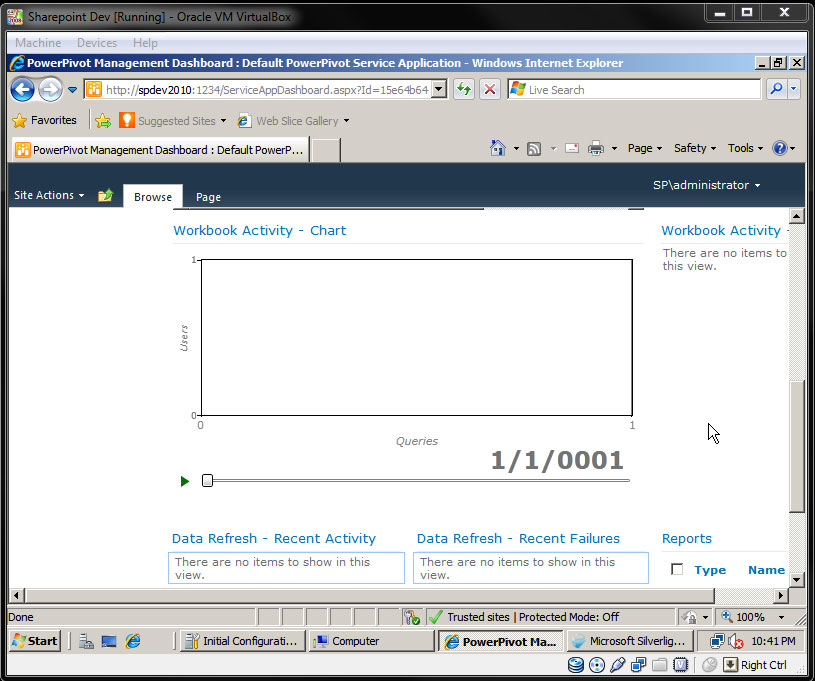Open Data Refresh - Recent Activity link
The height and width of the screenshot is (681, 815).
(274, 539)
